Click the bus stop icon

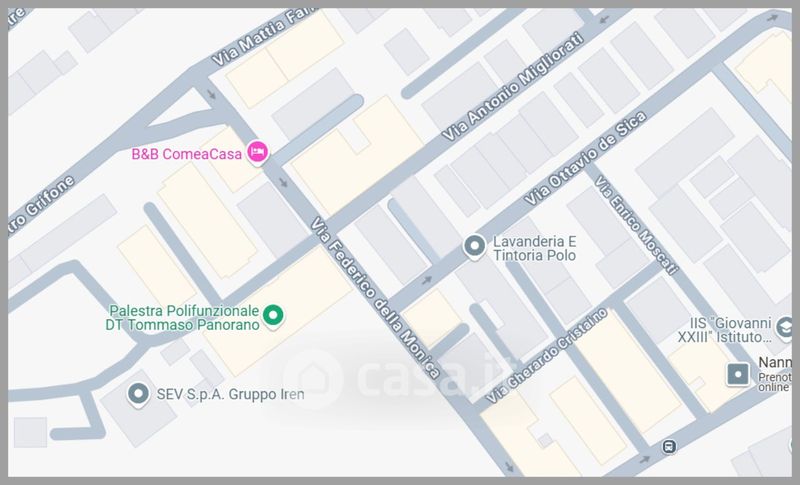[668, 445]
